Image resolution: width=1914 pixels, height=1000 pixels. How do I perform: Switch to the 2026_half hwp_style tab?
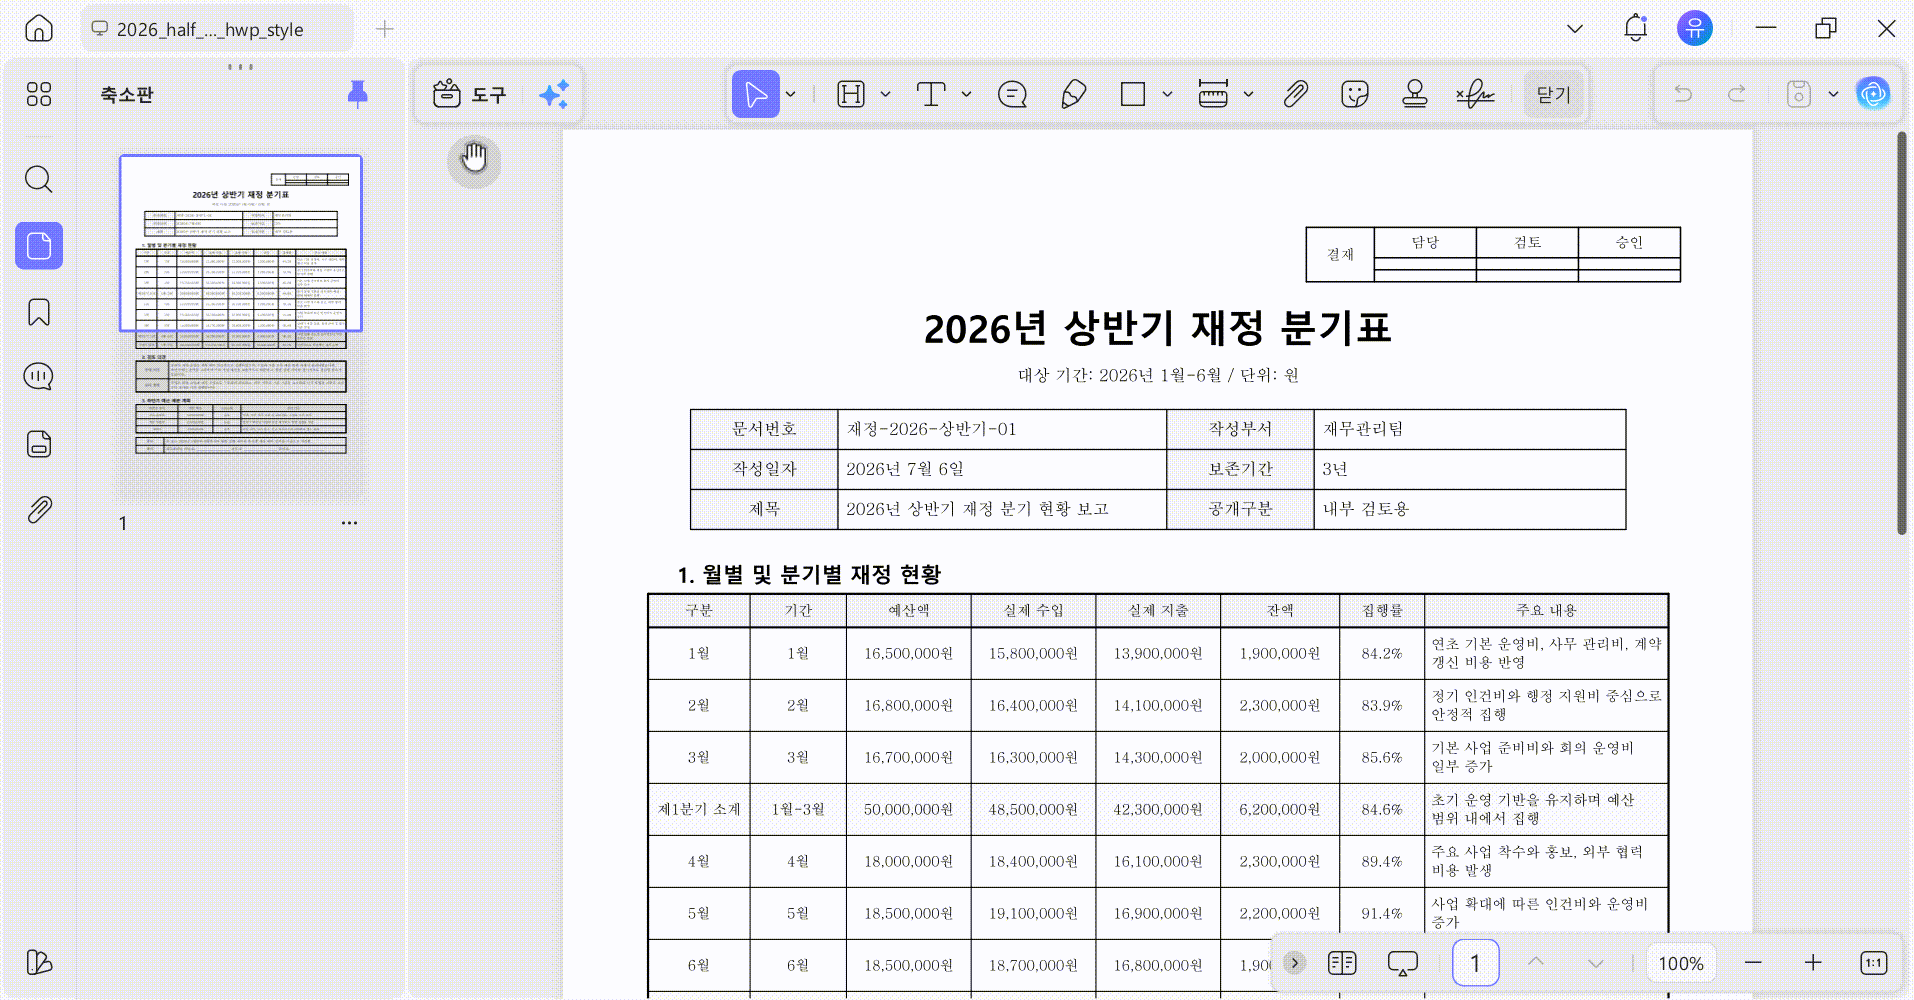coord(216,29)
